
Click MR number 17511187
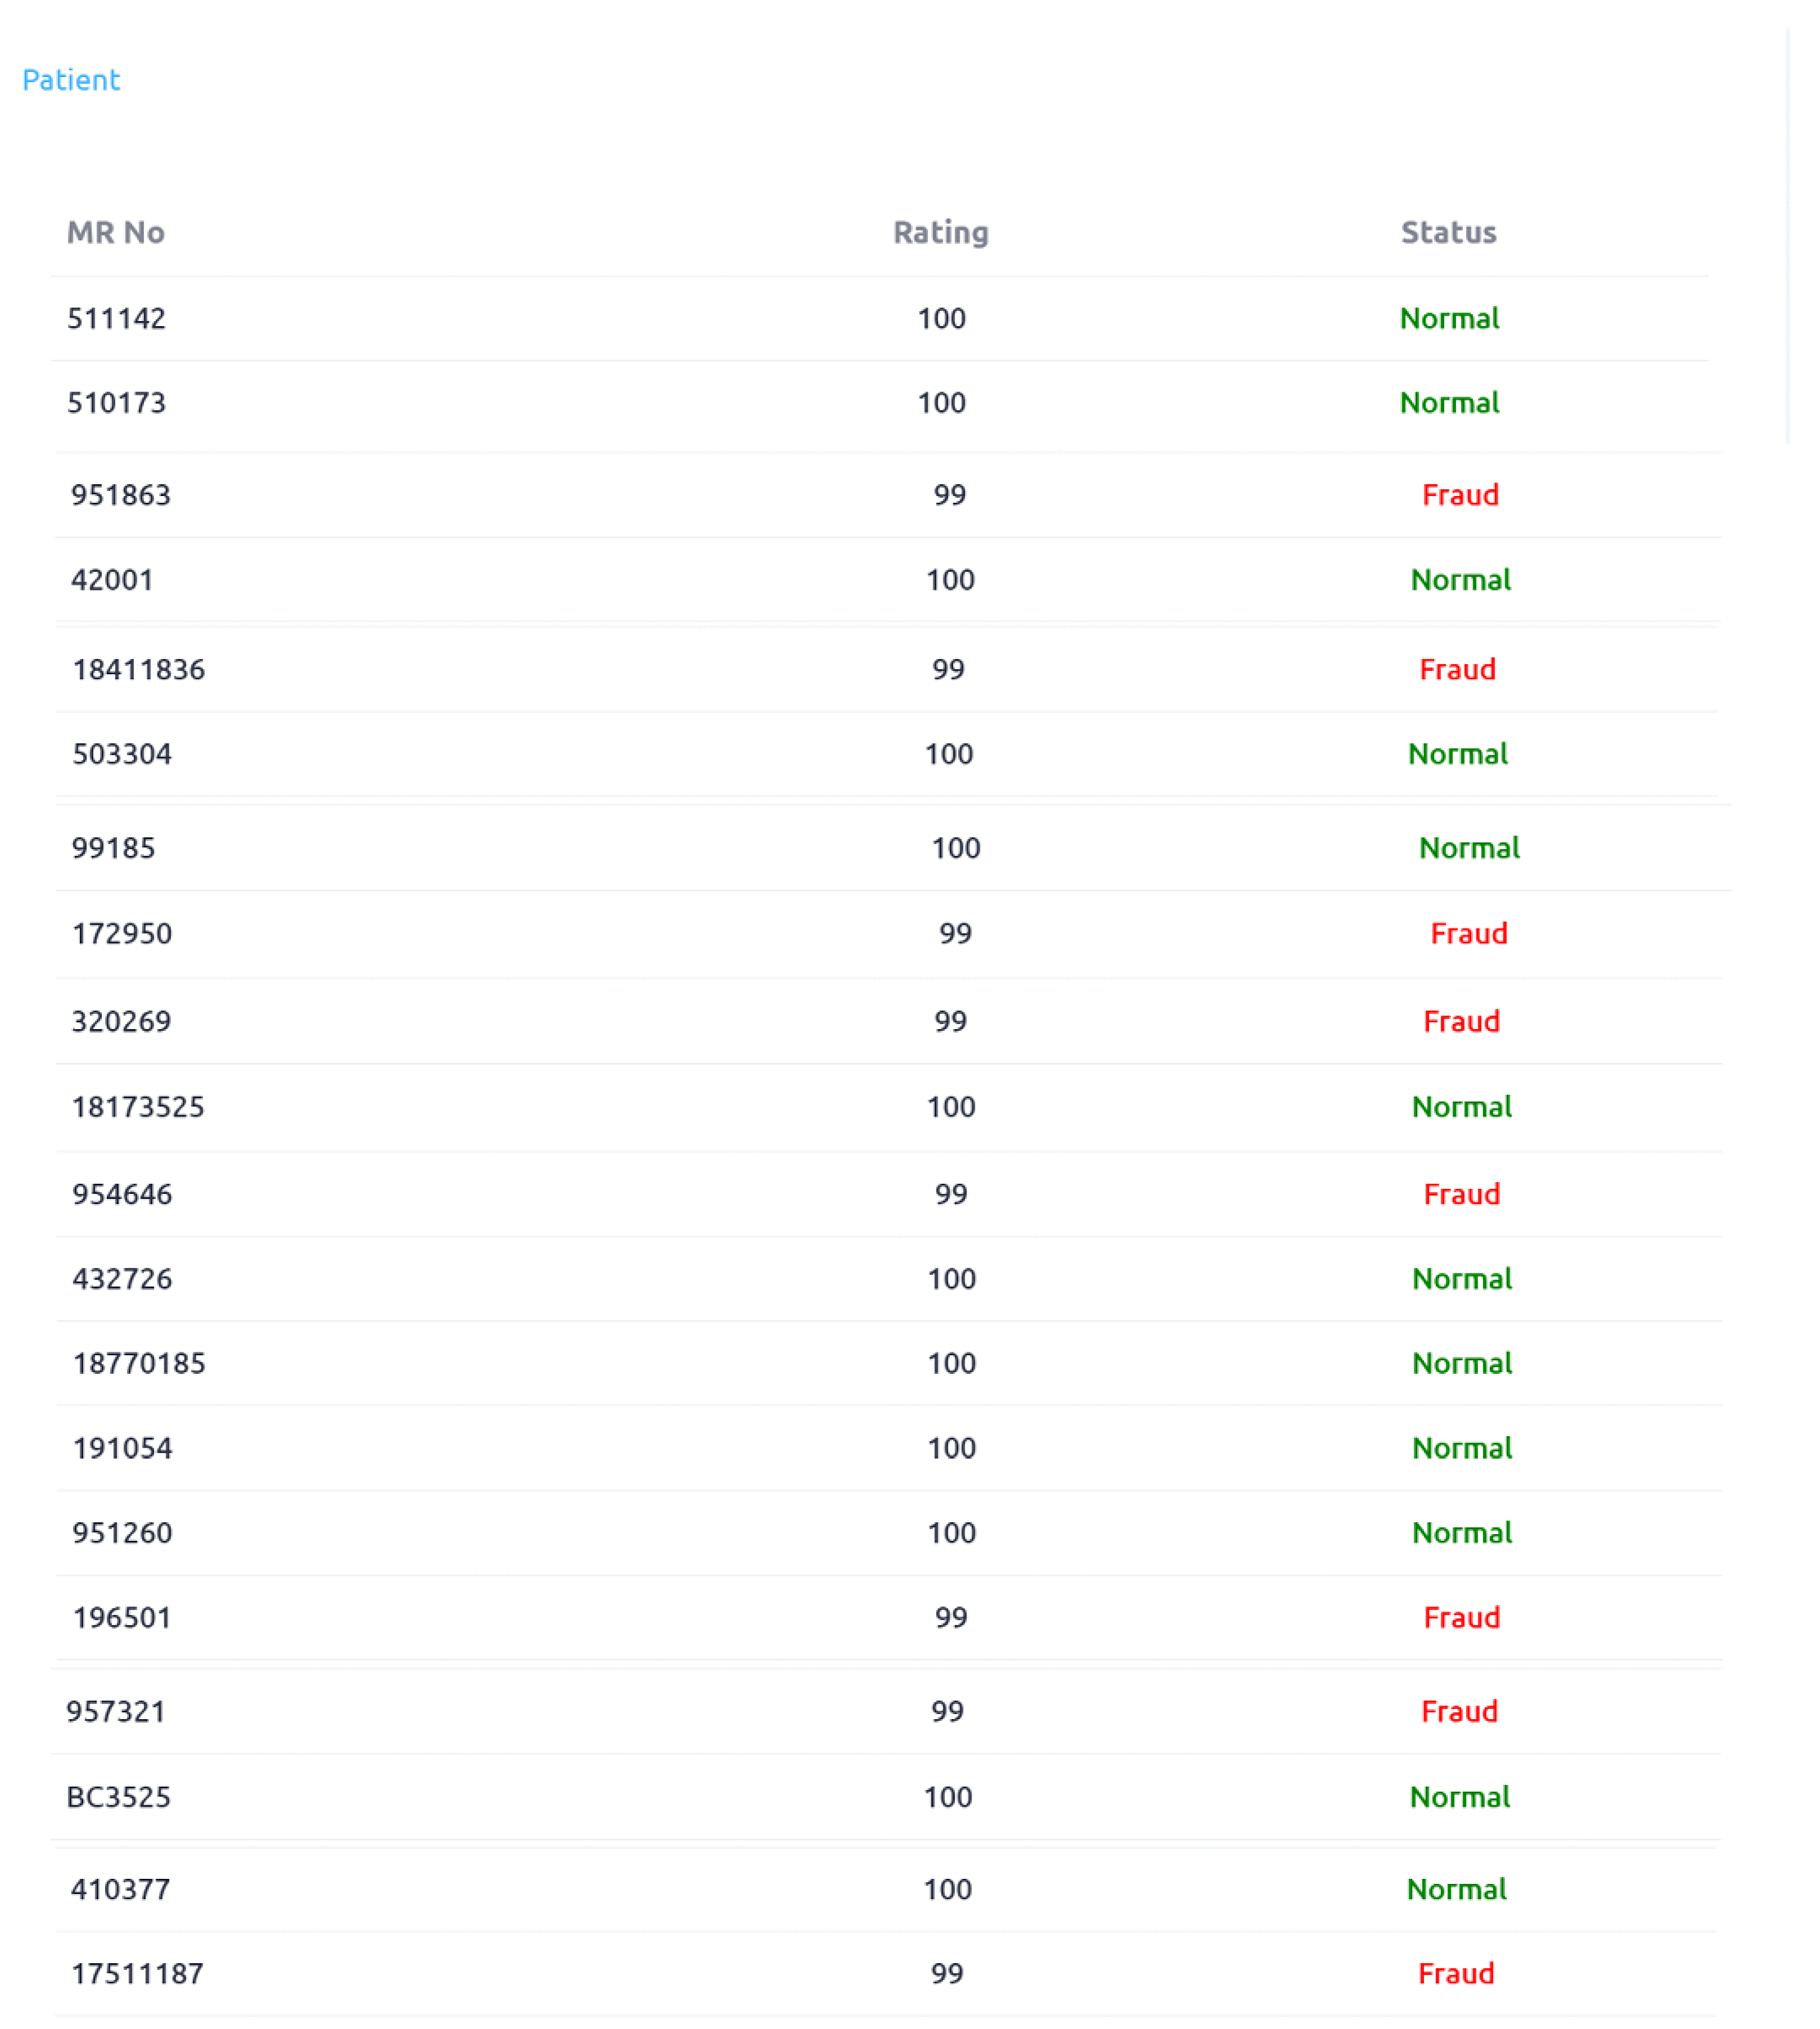(x=137, y=1974)
